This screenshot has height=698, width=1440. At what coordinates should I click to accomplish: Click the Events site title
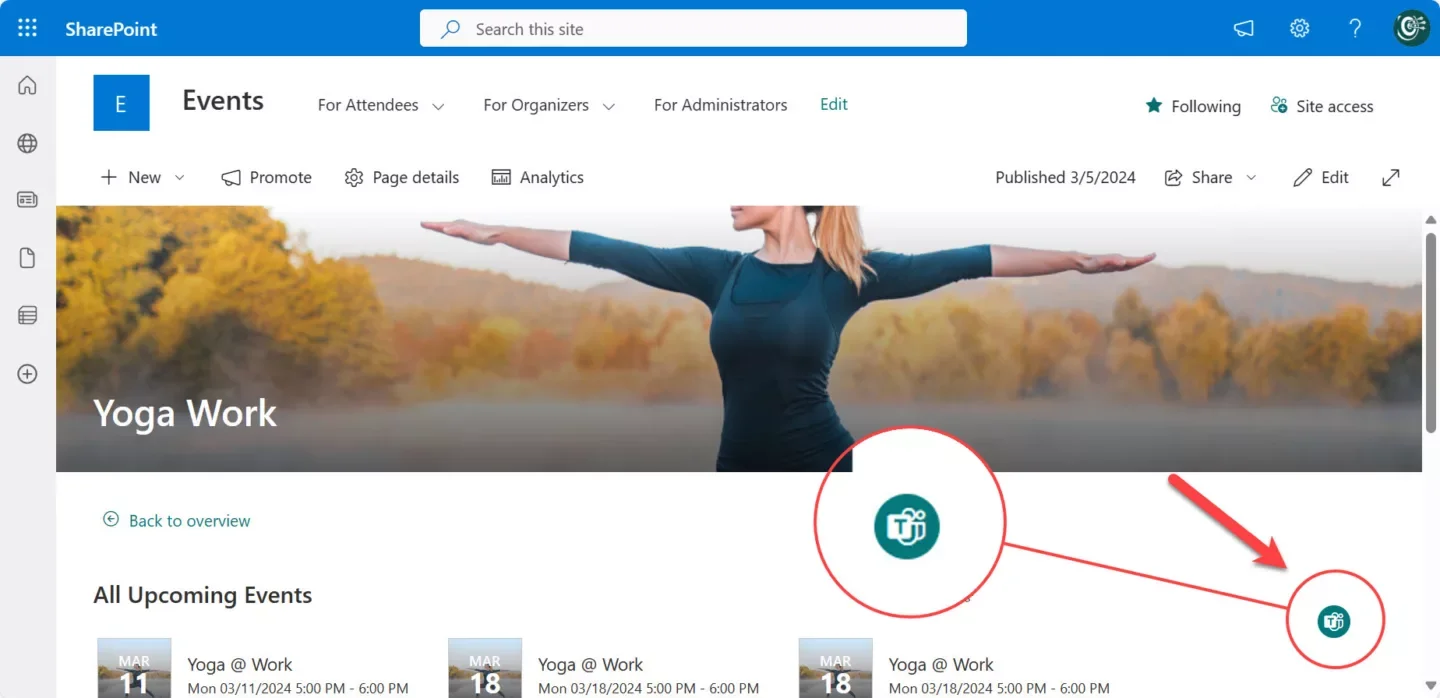point(223,101)
